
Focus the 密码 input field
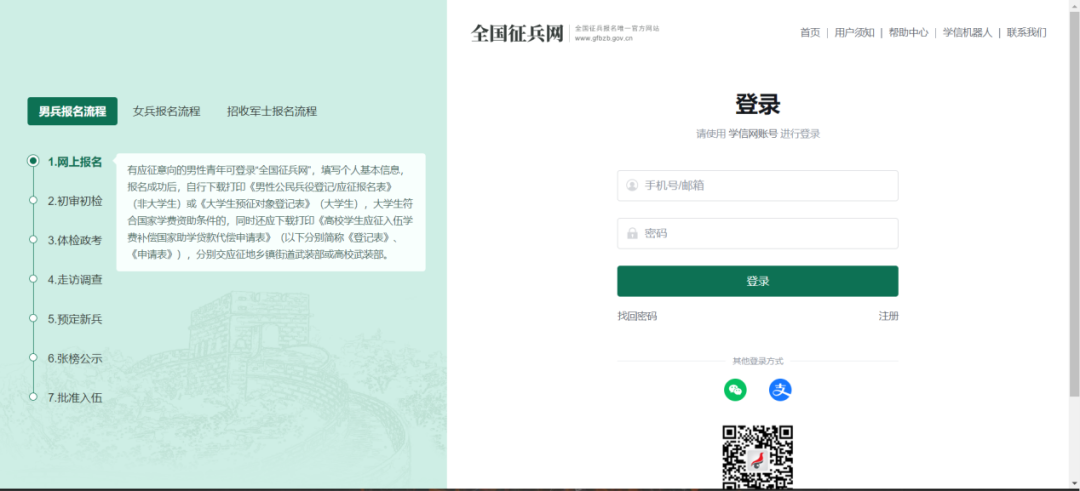click(x=758, y=233)
